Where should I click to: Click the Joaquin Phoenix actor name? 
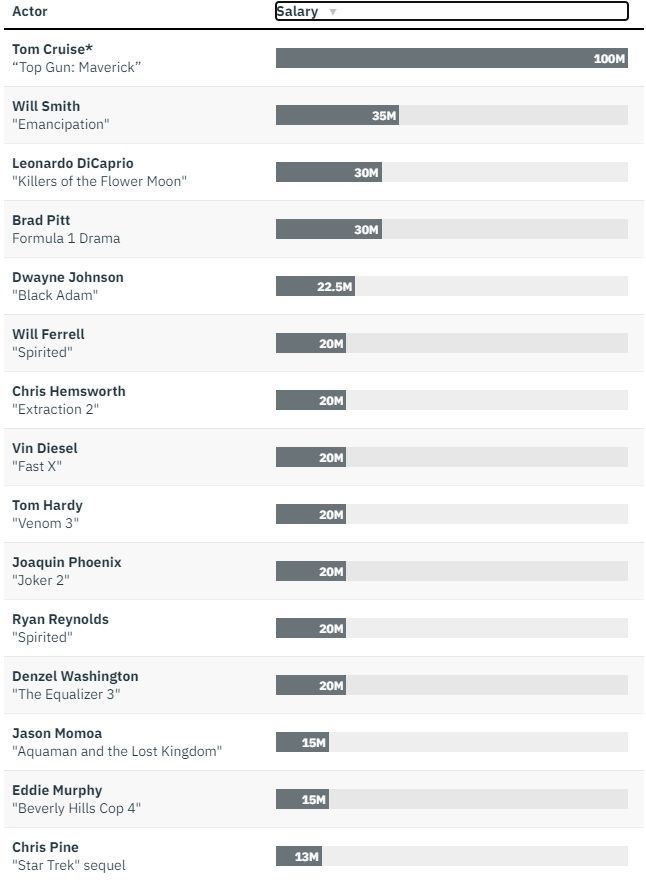[66, 562]
